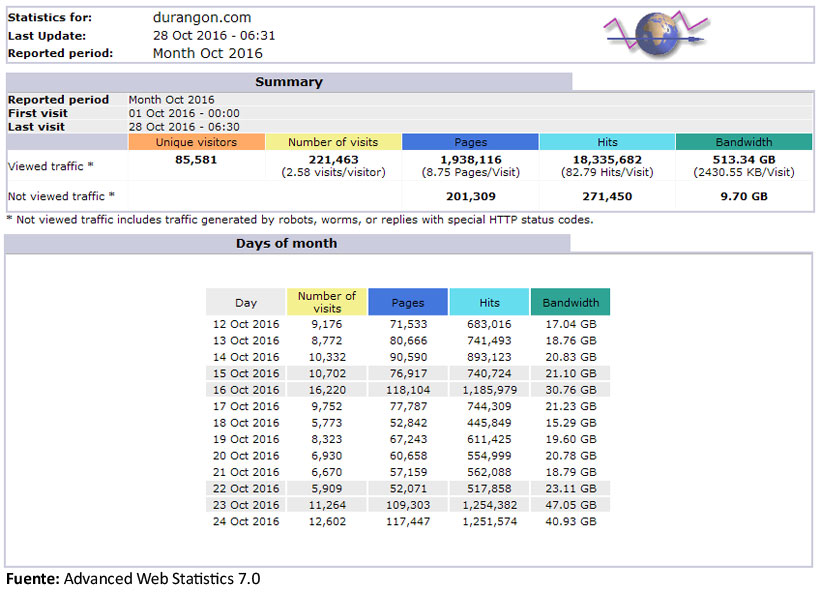Click the 513.34 GB bandwidth total
Viewport: 820px width, 592px height.
[743, 159]
